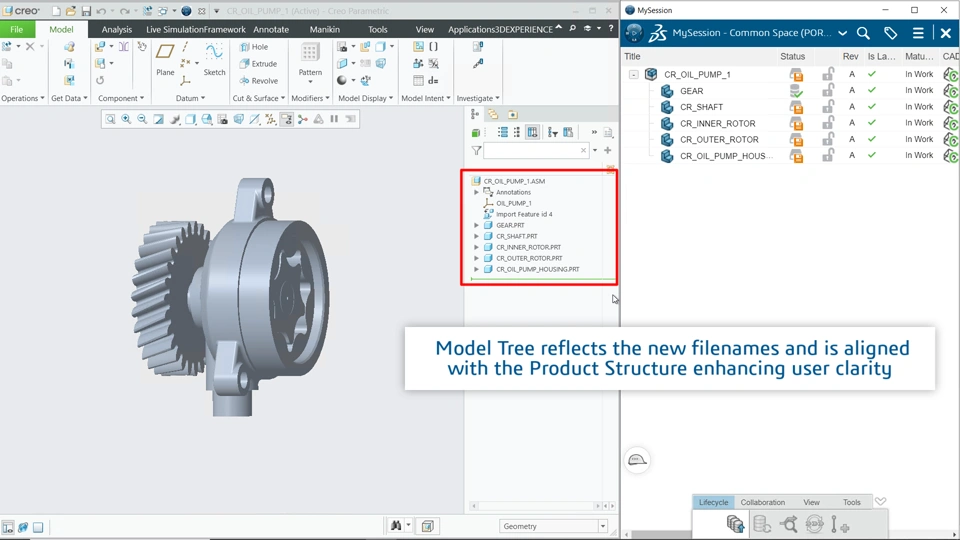Click the Pattern tool icon

click(x=310, y=53)
